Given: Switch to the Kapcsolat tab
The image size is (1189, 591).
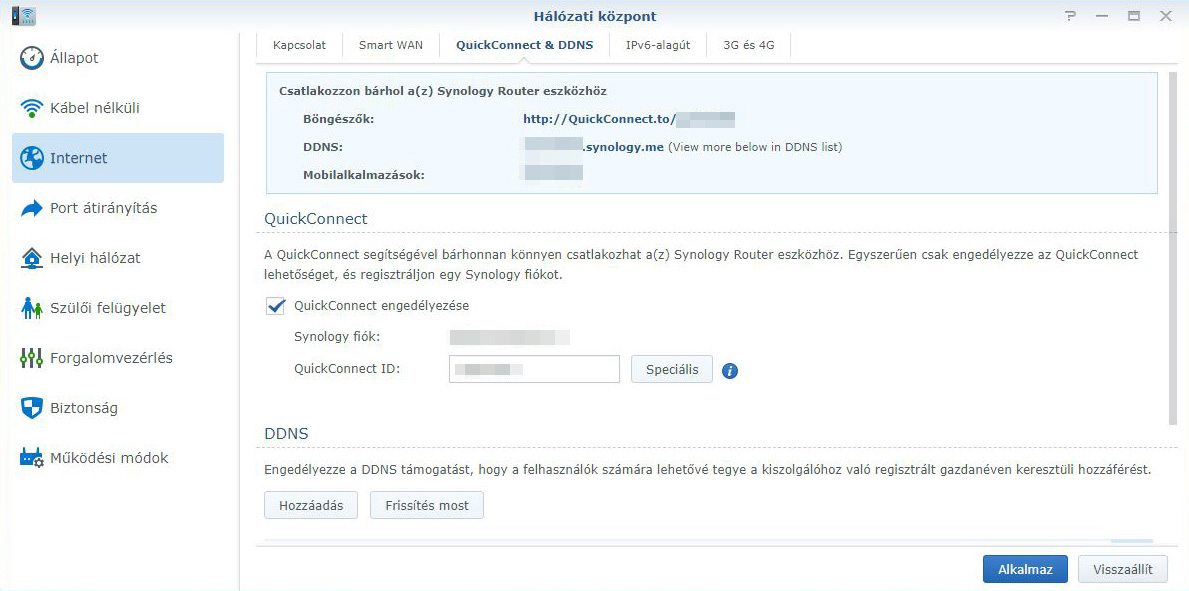Looking at the screenshot, I should pos(300,45).
